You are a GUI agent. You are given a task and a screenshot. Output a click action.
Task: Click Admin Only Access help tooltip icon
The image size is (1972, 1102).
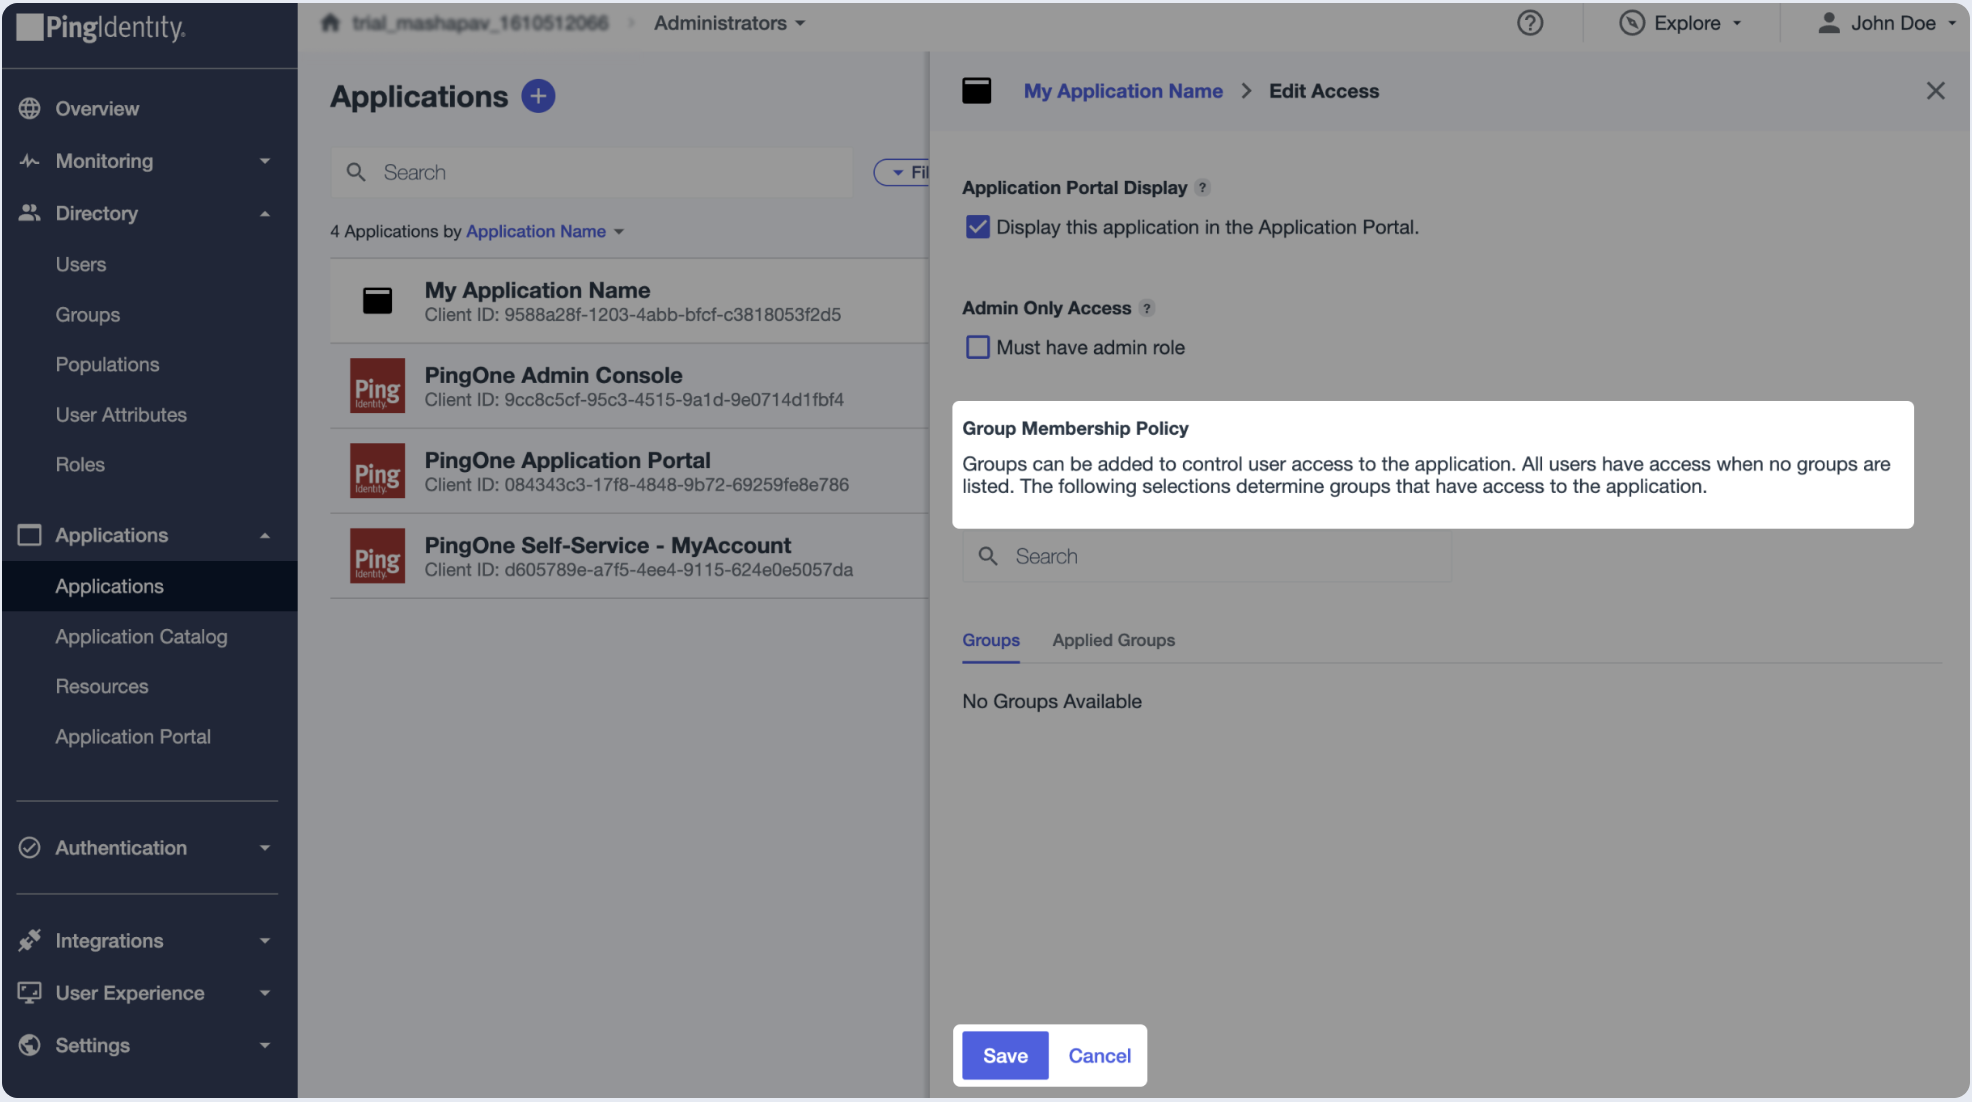(x=1147, y=308)
